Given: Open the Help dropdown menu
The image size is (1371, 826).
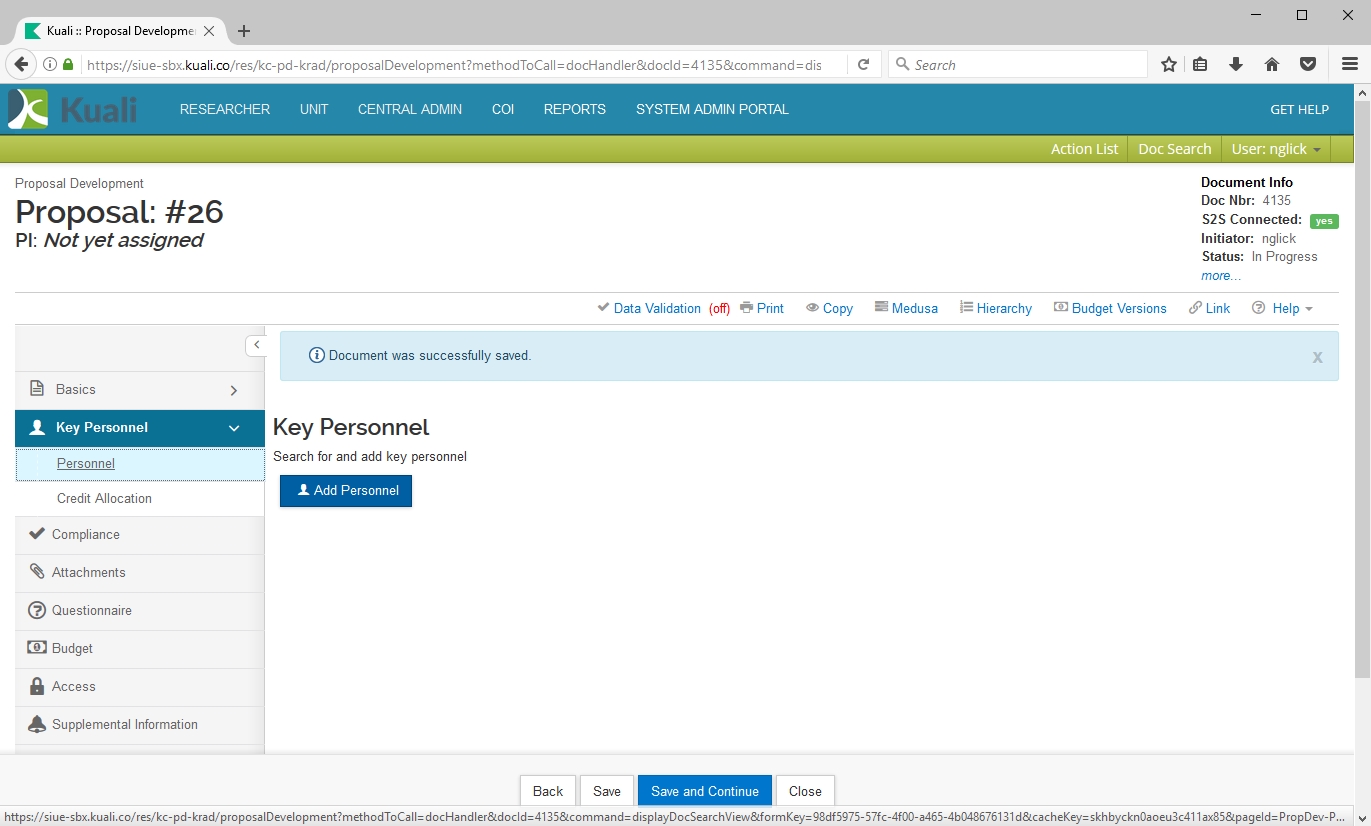Looking at the screenshot, I should tap(1282, 308).
